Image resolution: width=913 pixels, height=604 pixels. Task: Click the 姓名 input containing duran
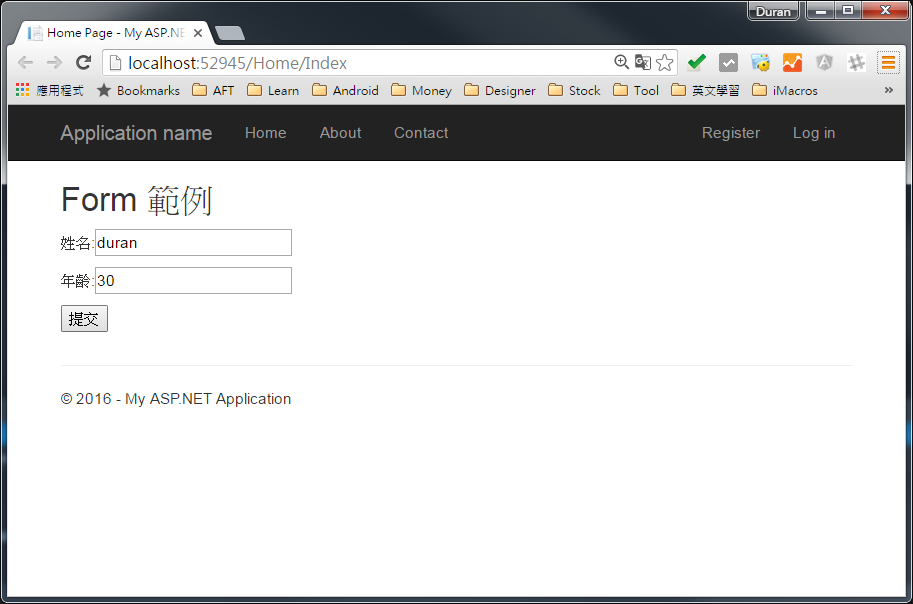pos(193,242)
